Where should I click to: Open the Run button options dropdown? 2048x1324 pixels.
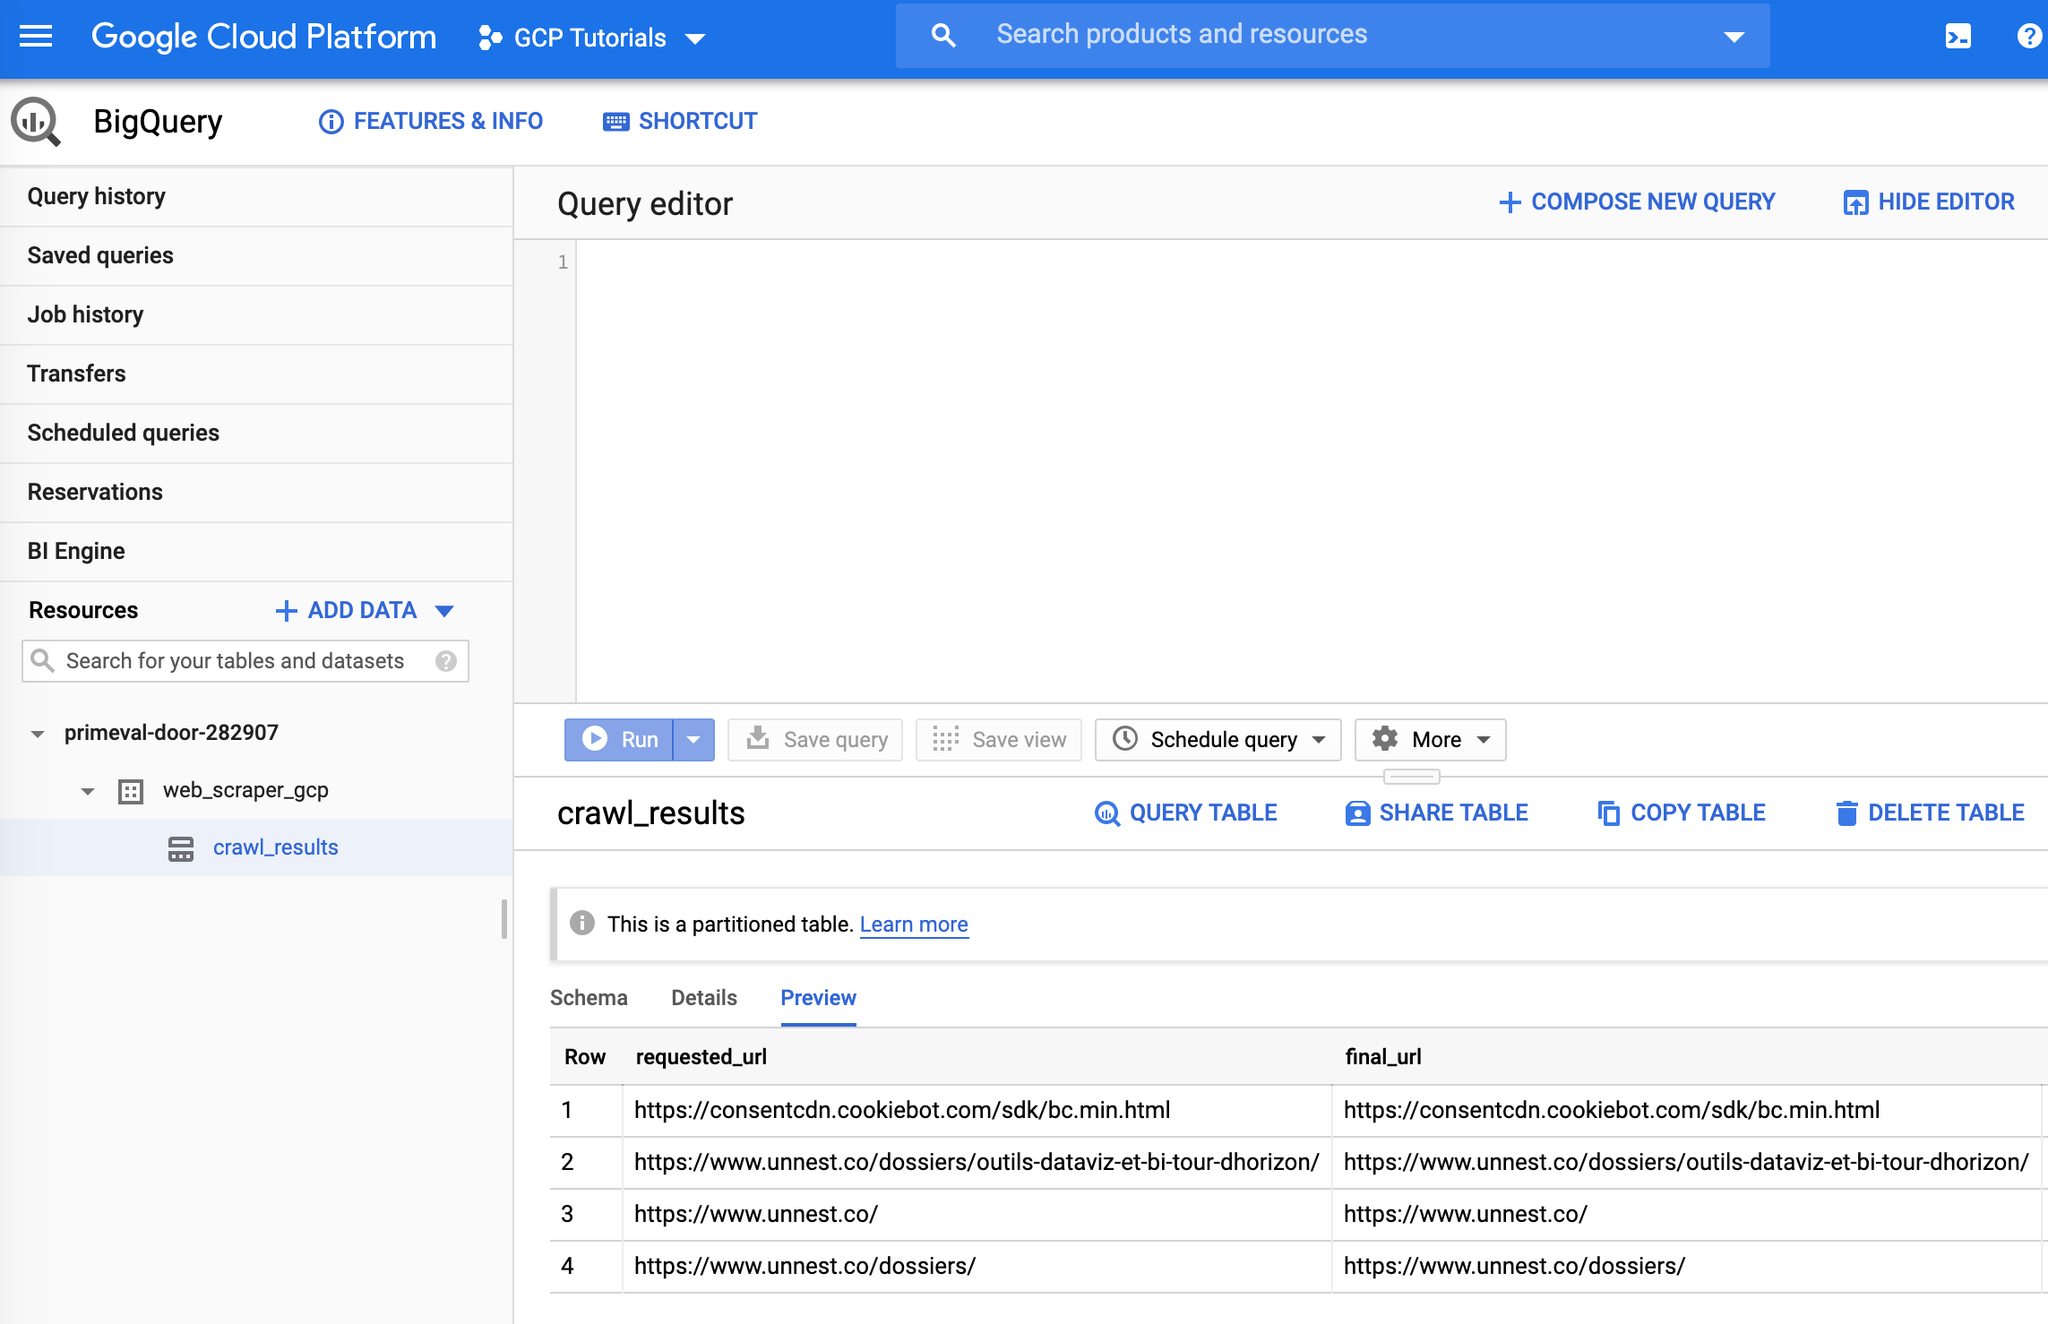click(694, 740)
